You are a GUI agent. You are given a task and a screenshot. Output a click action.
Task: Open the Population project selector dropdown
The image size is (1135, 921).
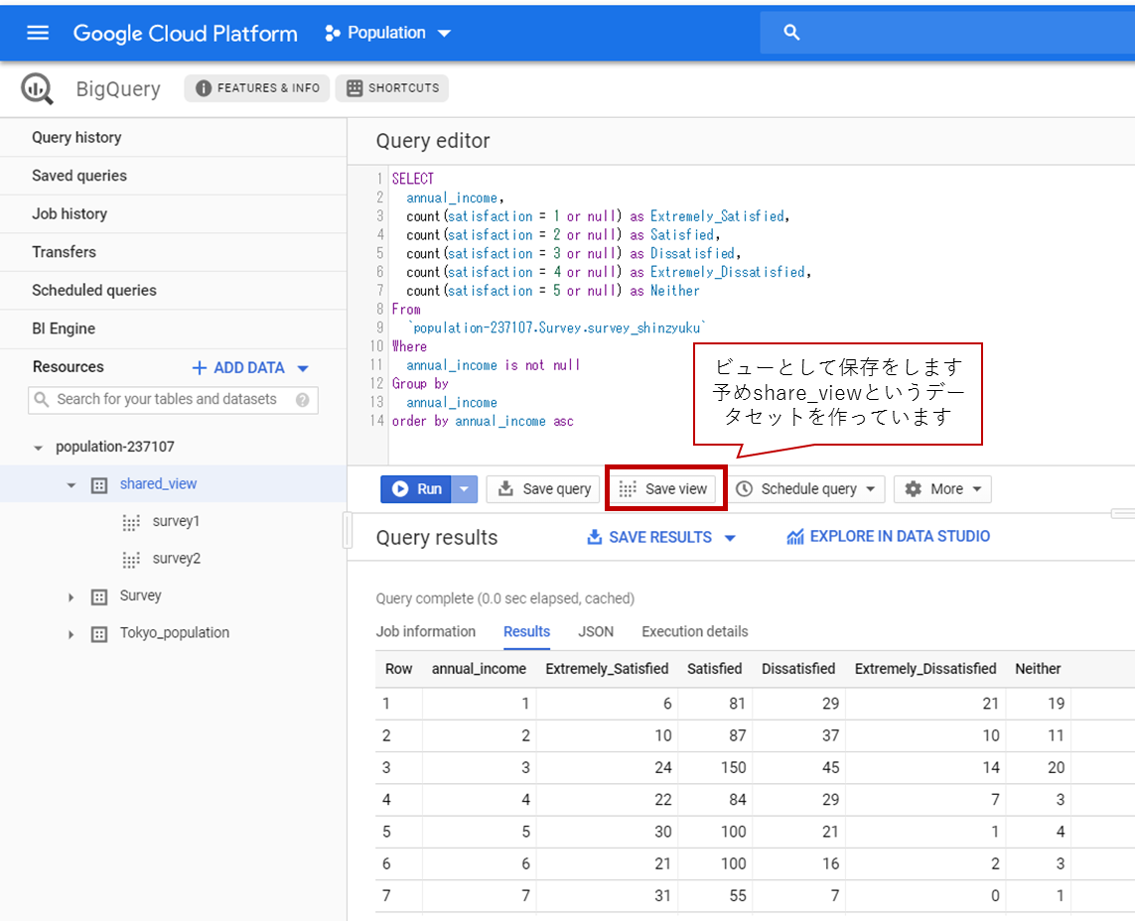click(x=388, y=33)
